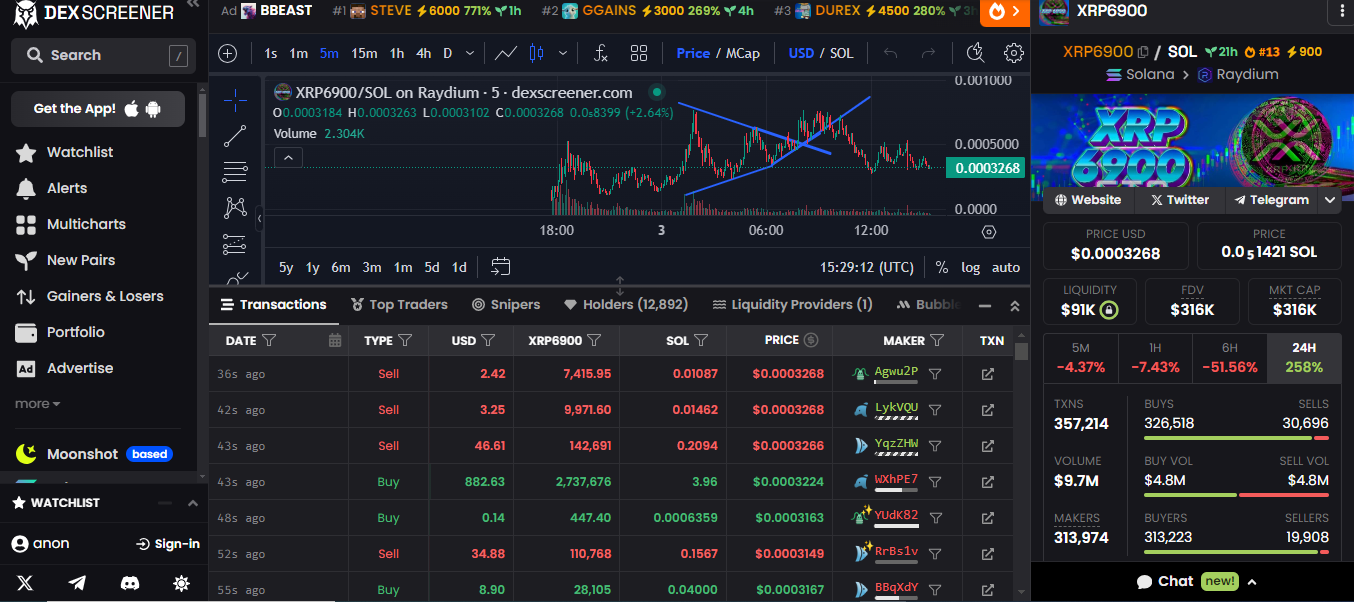Select the 24H stats tab
The image size is (1354, 602).
pyautogui.click(x=1304, y=357)
